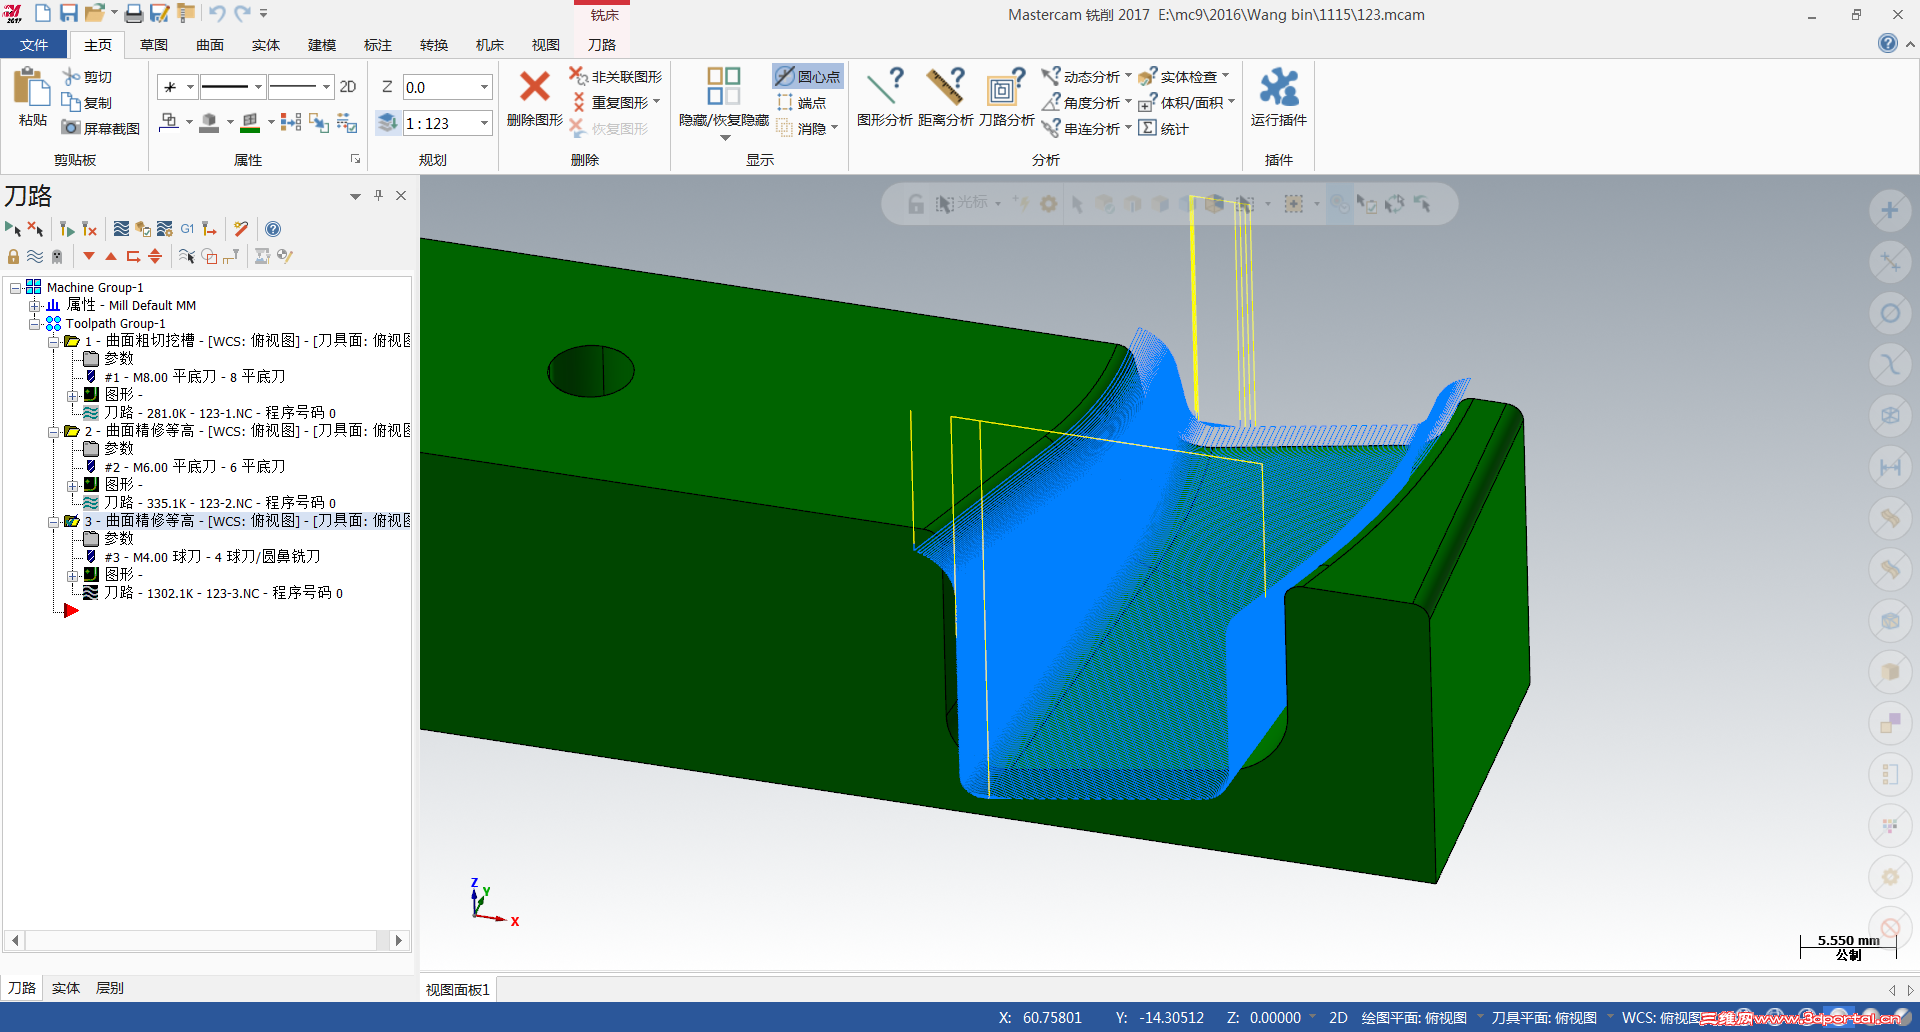Toggle the 端点 endpoints display
This screenshot has width=1920, height=1032.
pos(801,102)
